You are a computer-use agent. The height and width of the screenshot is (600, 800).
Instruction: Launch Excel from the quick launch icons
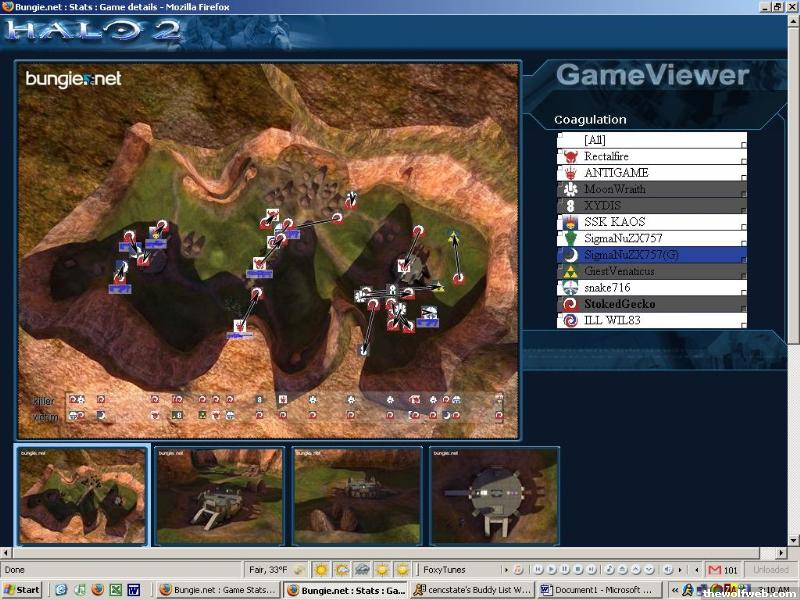(115, 590)
